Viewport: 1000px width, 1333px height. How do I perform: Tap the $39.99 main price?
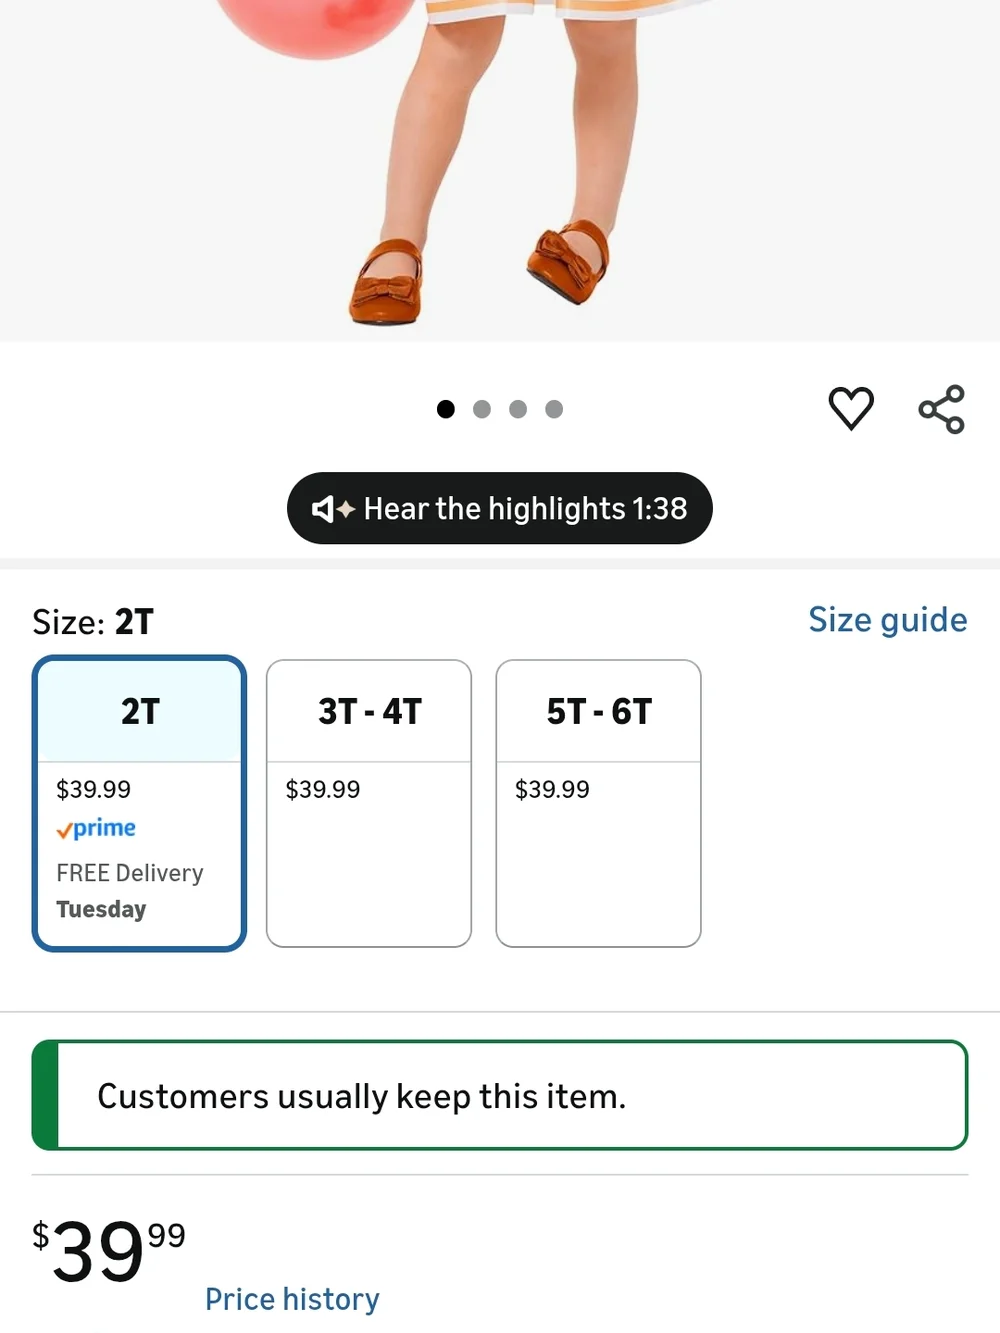pyautogui.click(x=109, y=1250)
